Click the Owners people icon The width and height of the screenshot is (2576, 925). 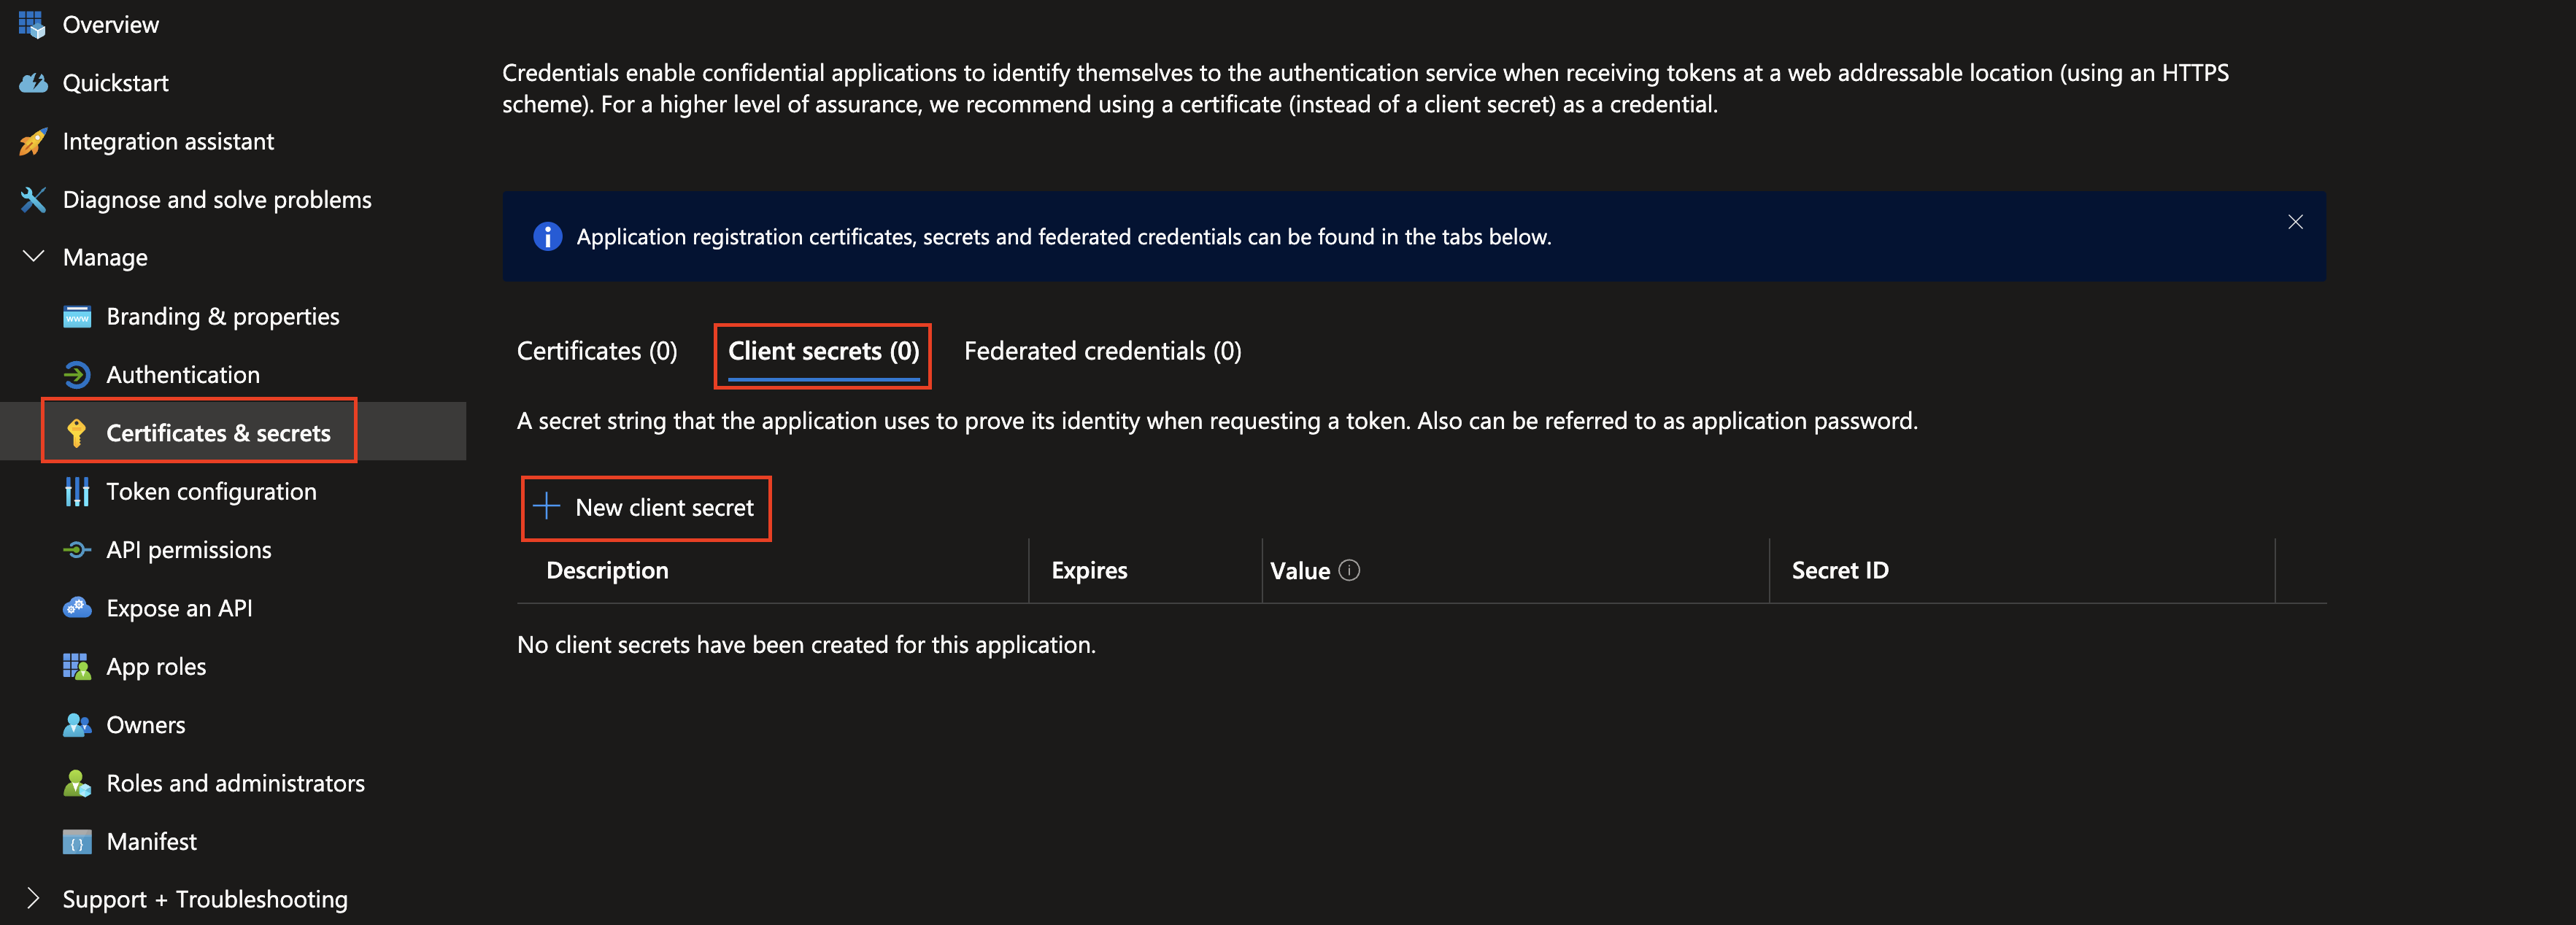[77, 725]
